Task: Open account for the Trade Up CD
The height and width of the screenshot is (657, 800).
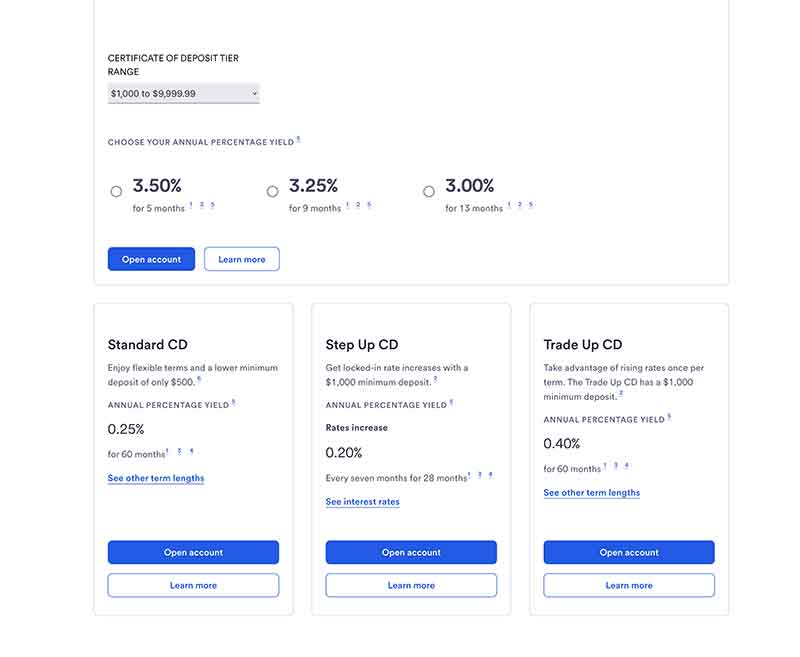Action: 629,552
